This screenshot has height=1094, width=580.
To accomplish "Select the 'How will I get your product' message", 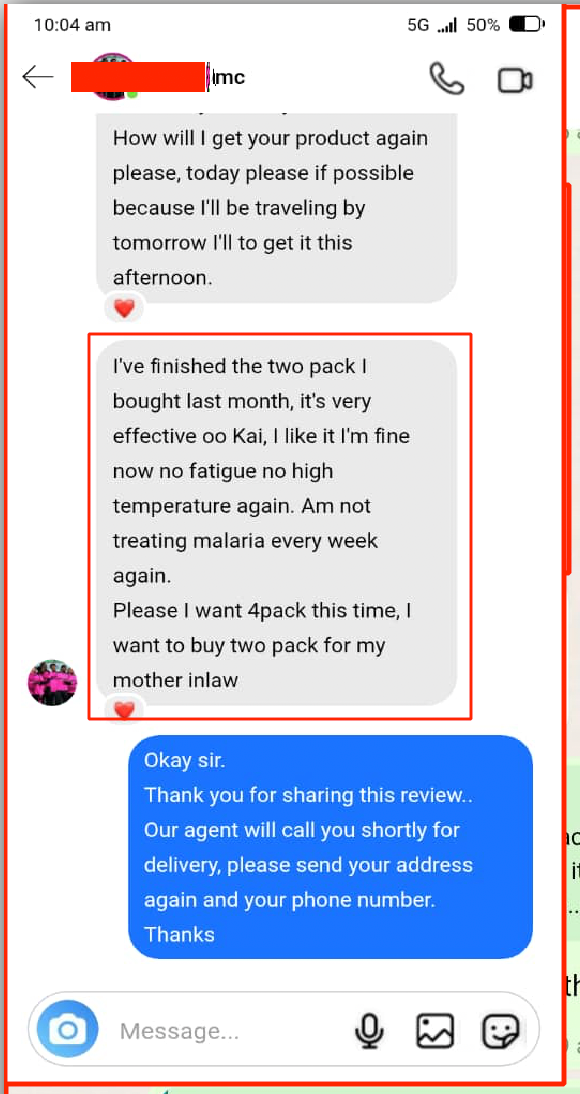I will pos(276,208).
